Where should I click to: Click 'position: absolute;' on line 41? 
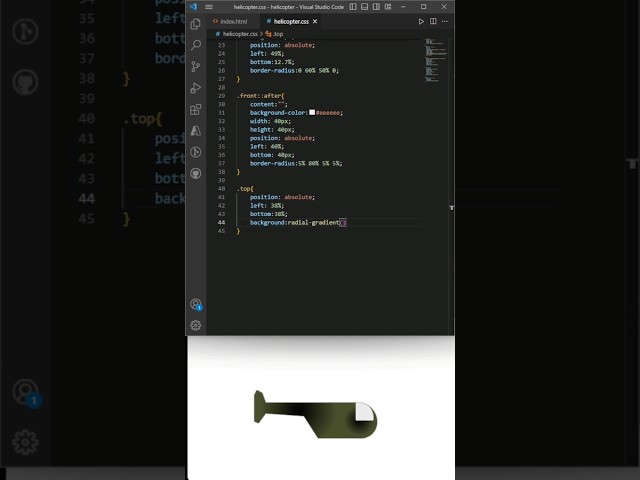(282, 197)
